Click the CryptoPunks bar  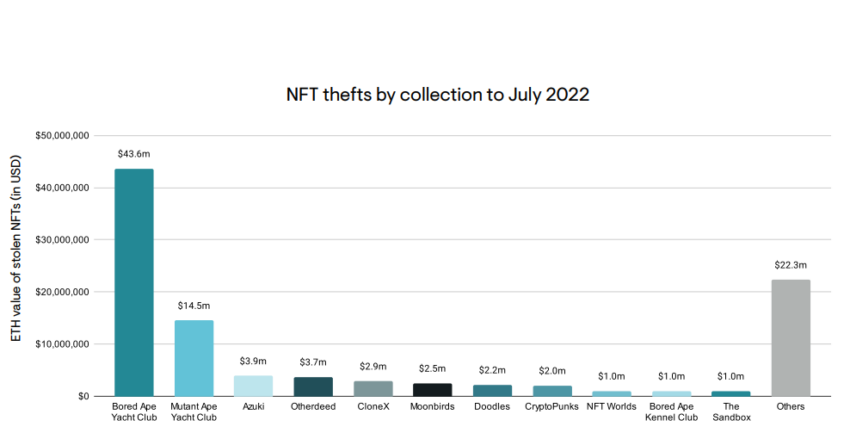click(552, 391)
